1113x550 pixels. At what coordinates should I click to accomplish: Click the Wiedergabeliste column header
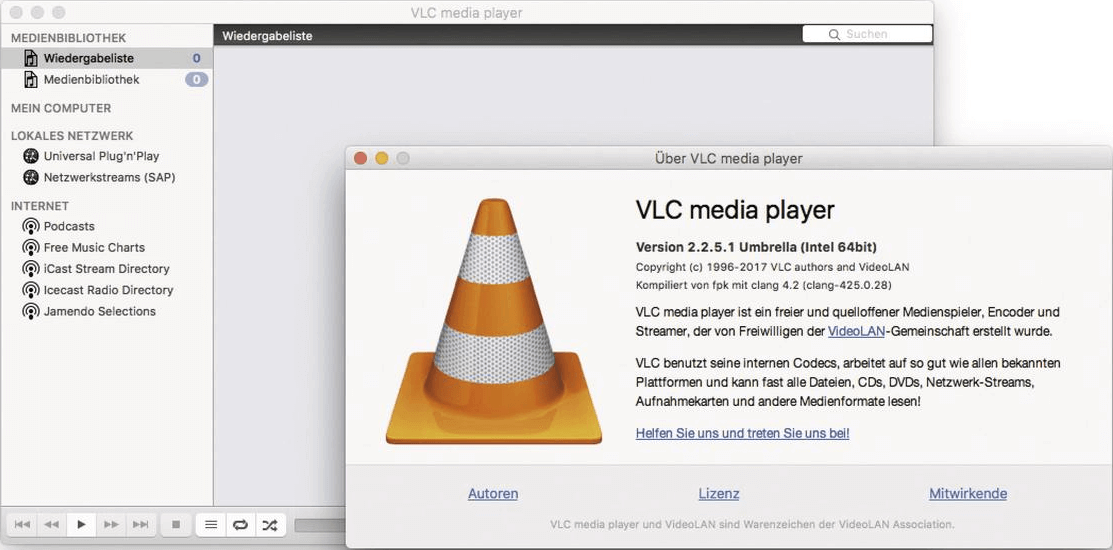tap(267, 35)
